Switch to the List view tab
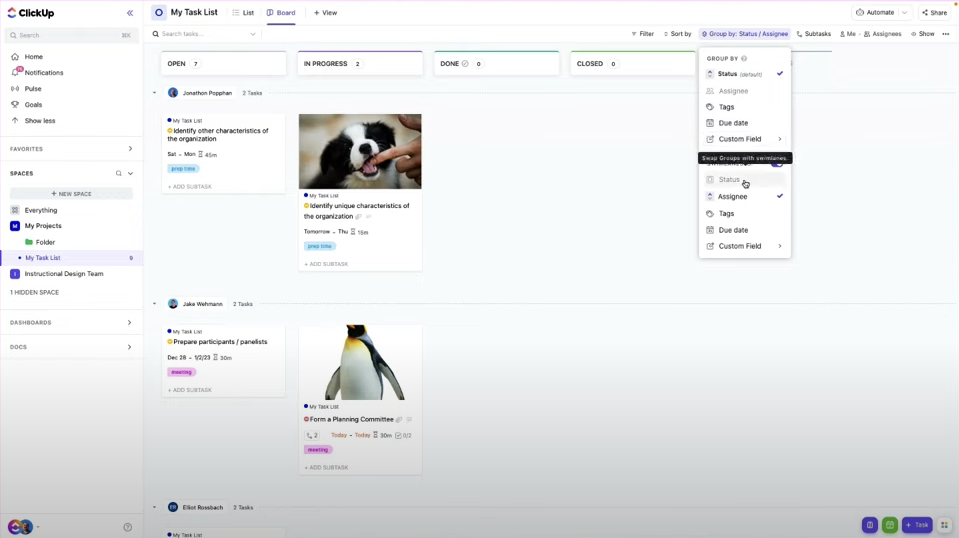The width and height of the screenshot is (959, 538). pyautogui.click(x=243, y=13)
